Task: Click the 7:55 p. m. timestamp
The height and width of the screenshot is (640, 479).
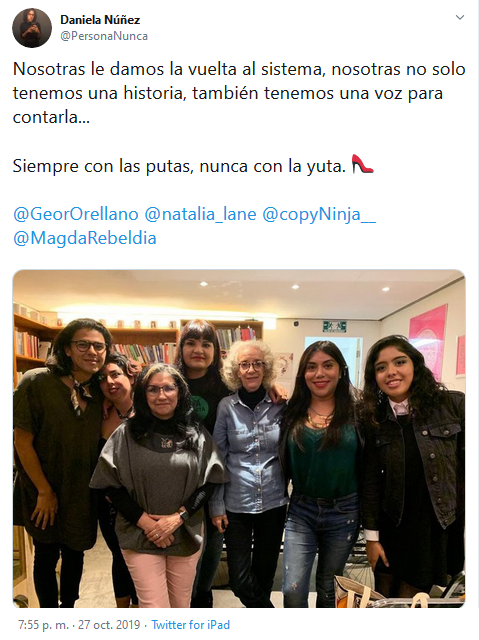Action: coord(43,624)
